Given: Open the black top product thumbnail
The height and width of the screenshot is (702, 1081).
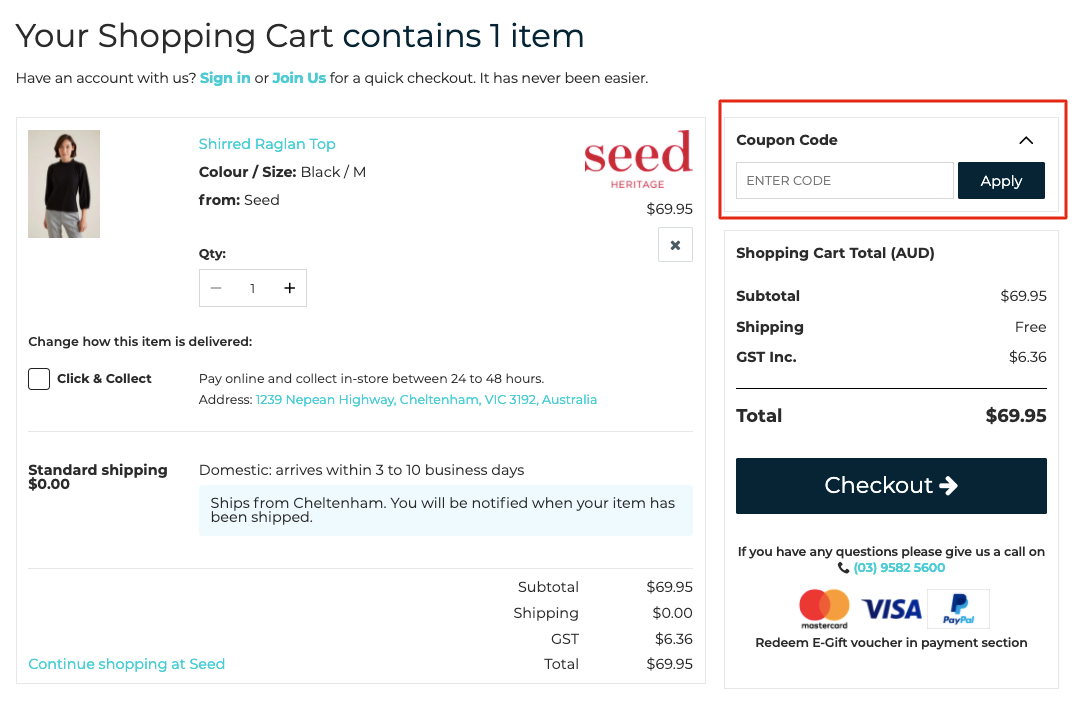Looking at the screenshot, I should click(x=64, y=184).
